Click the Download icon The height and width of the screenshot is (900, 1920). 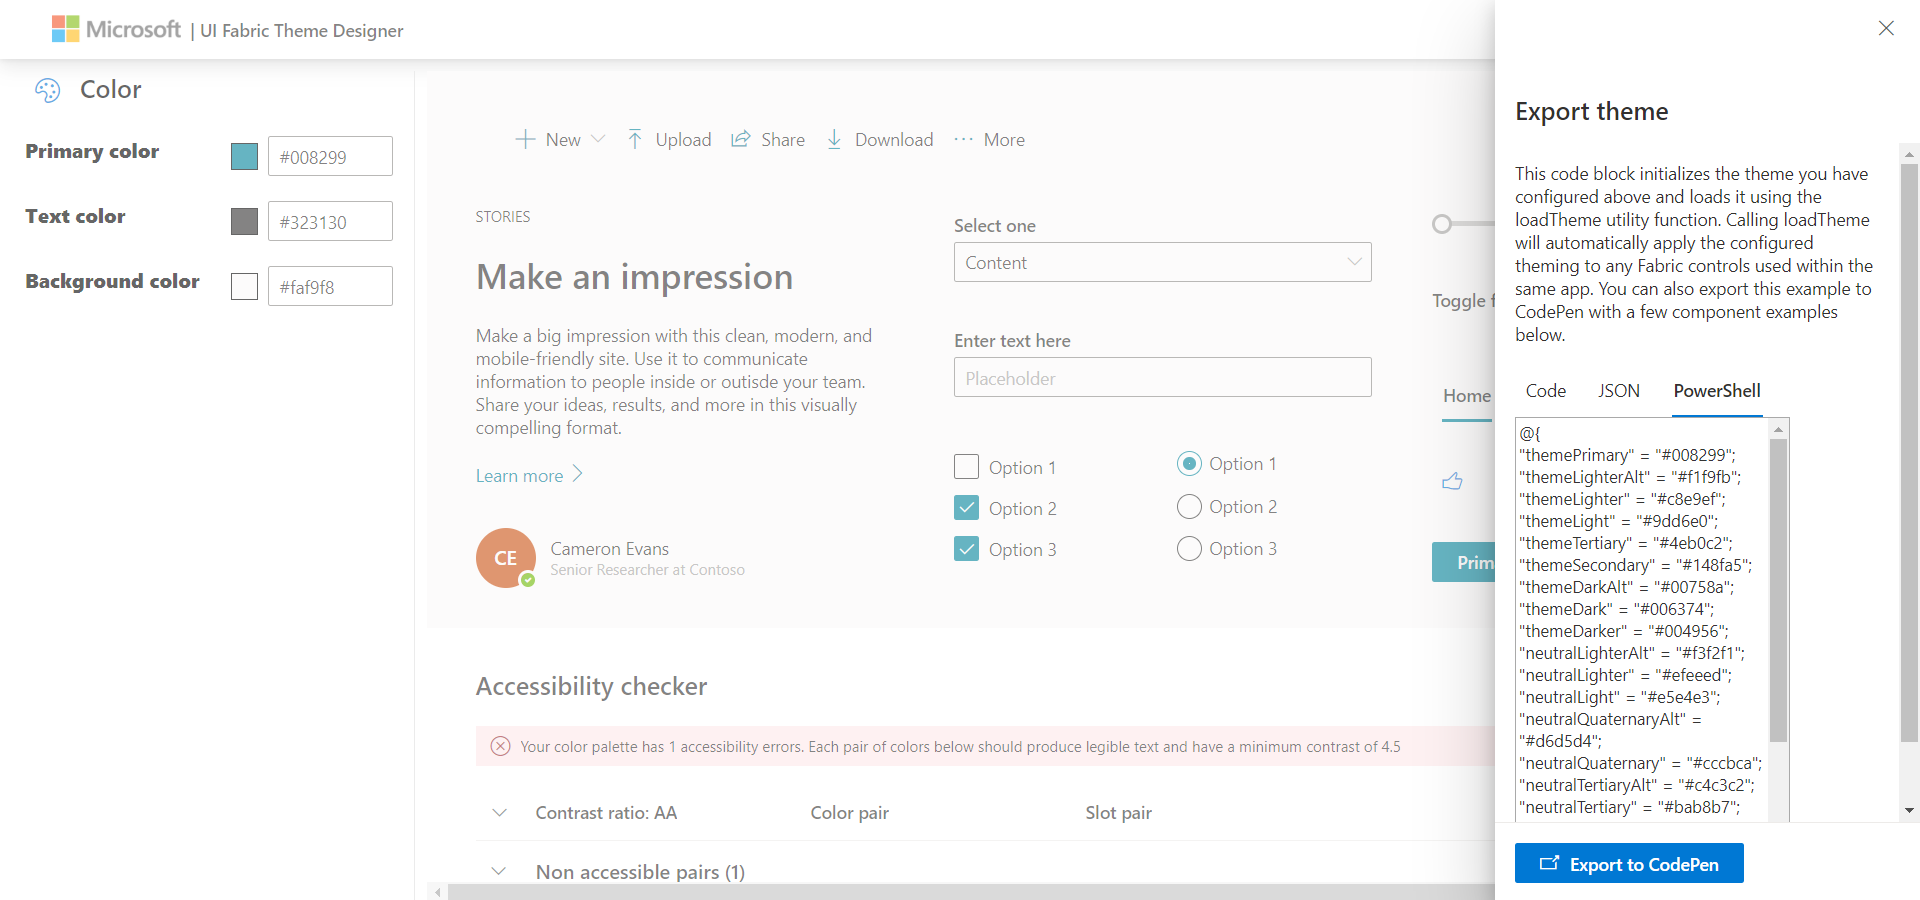pos(834,140)
